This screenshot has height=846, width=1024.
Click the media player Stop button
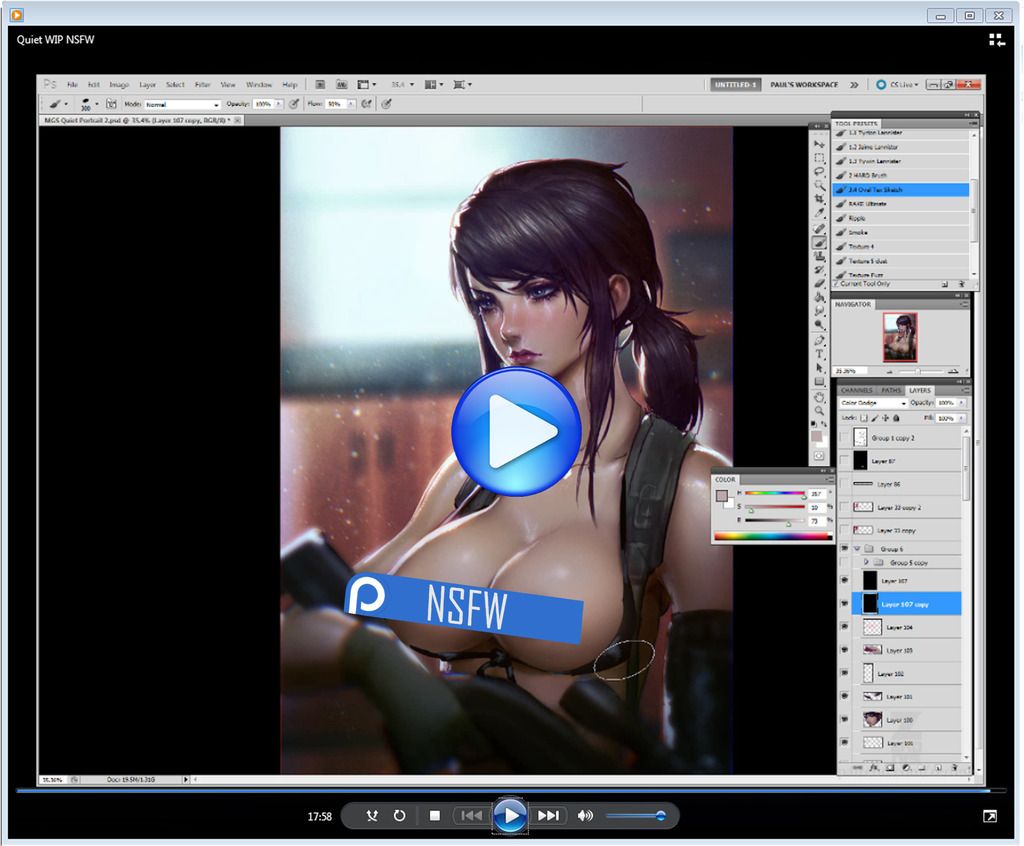tap(434, 816)
